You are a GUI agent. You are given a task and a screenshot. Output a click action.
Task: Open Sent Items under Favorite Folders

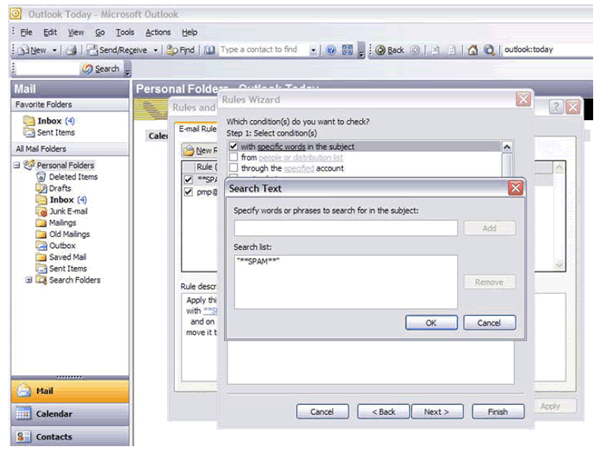(49, 132)
